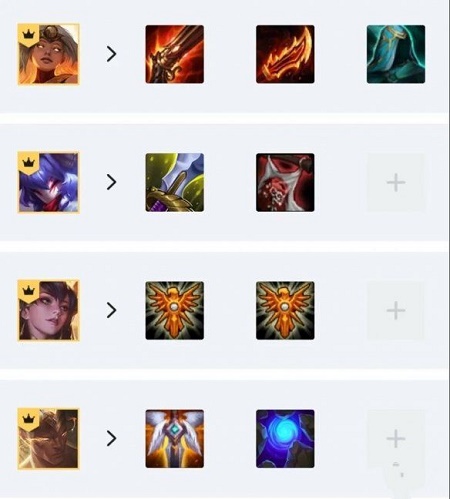Expand the chevron beside blue-haired champion
The width and height of the screenshot is (450, 499).
111,182
